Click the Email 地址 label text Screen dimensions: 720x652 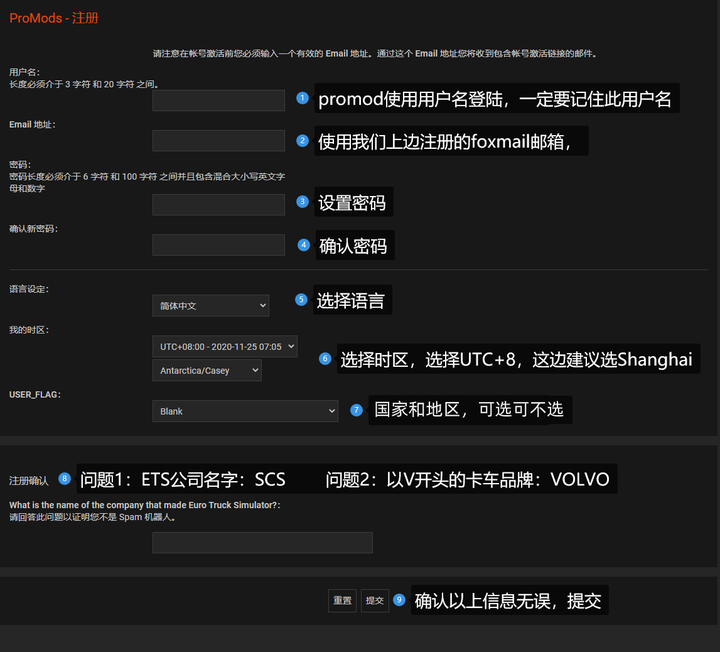point(32,124)
